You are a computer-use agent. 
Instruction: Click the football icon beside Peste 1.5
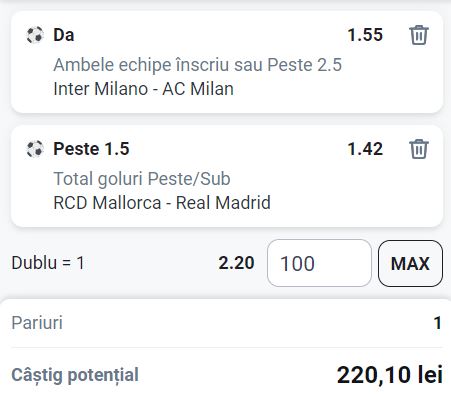tap(35, 149)
